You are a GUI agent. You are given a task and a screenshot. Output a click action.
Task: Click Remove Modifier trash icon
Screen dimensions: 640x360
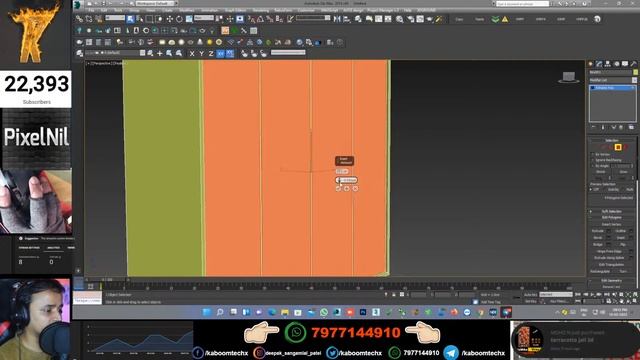click(x=622, y=127)
